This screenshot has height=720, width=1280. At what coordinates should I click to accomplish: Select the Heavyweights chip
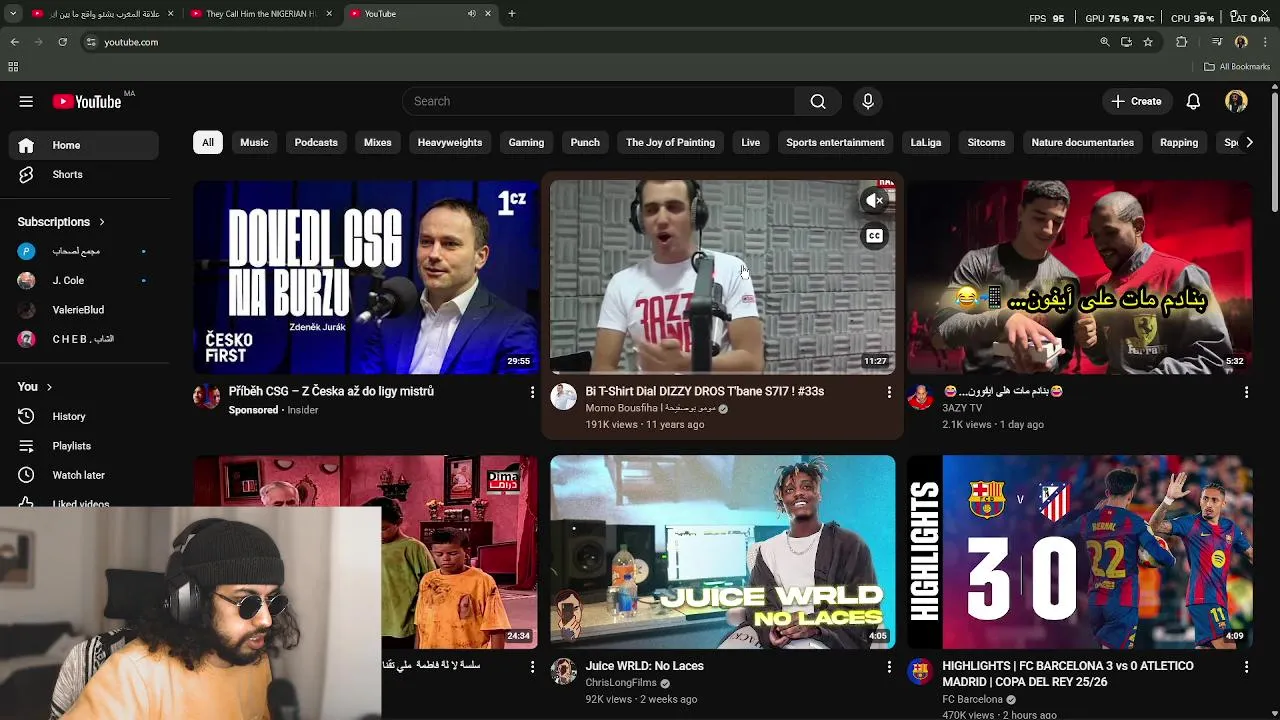[x=450, y=142]
